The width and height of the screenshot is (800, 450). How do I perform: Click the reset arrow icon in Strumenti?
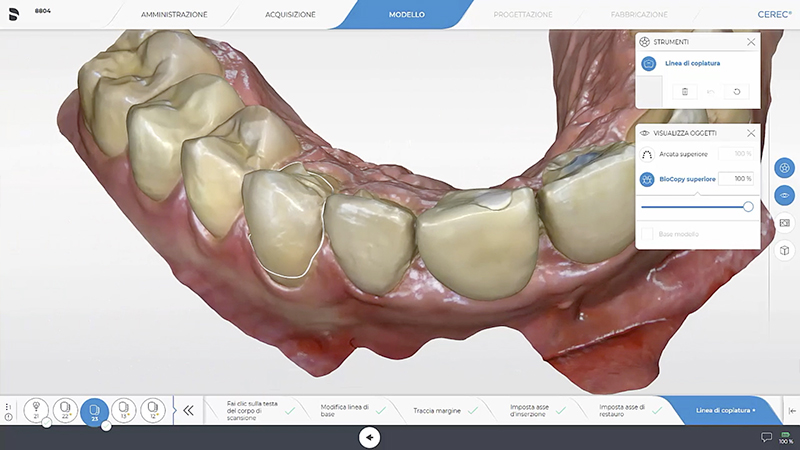736,92
